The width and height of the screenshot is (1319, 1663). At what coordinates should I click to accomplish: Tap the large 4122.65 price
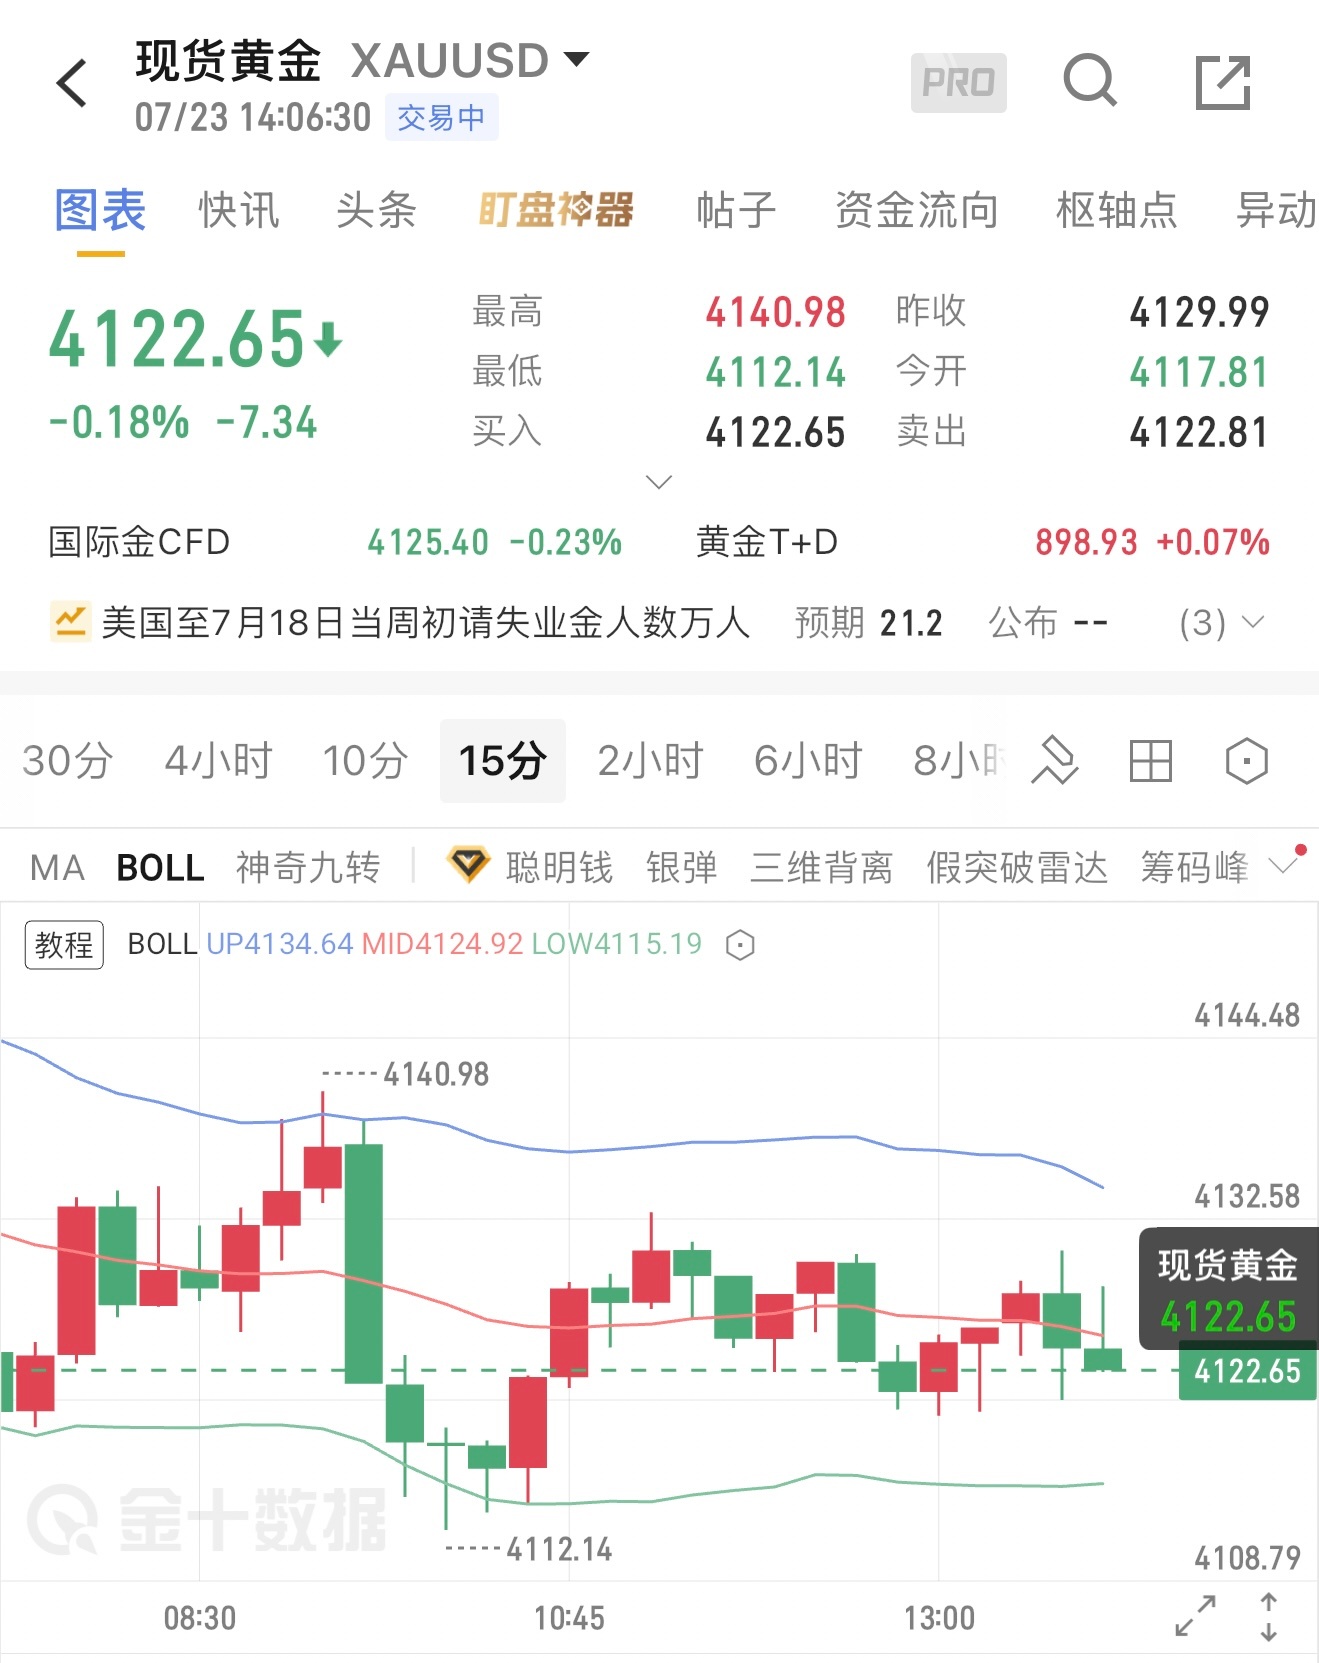coord(177,339)
